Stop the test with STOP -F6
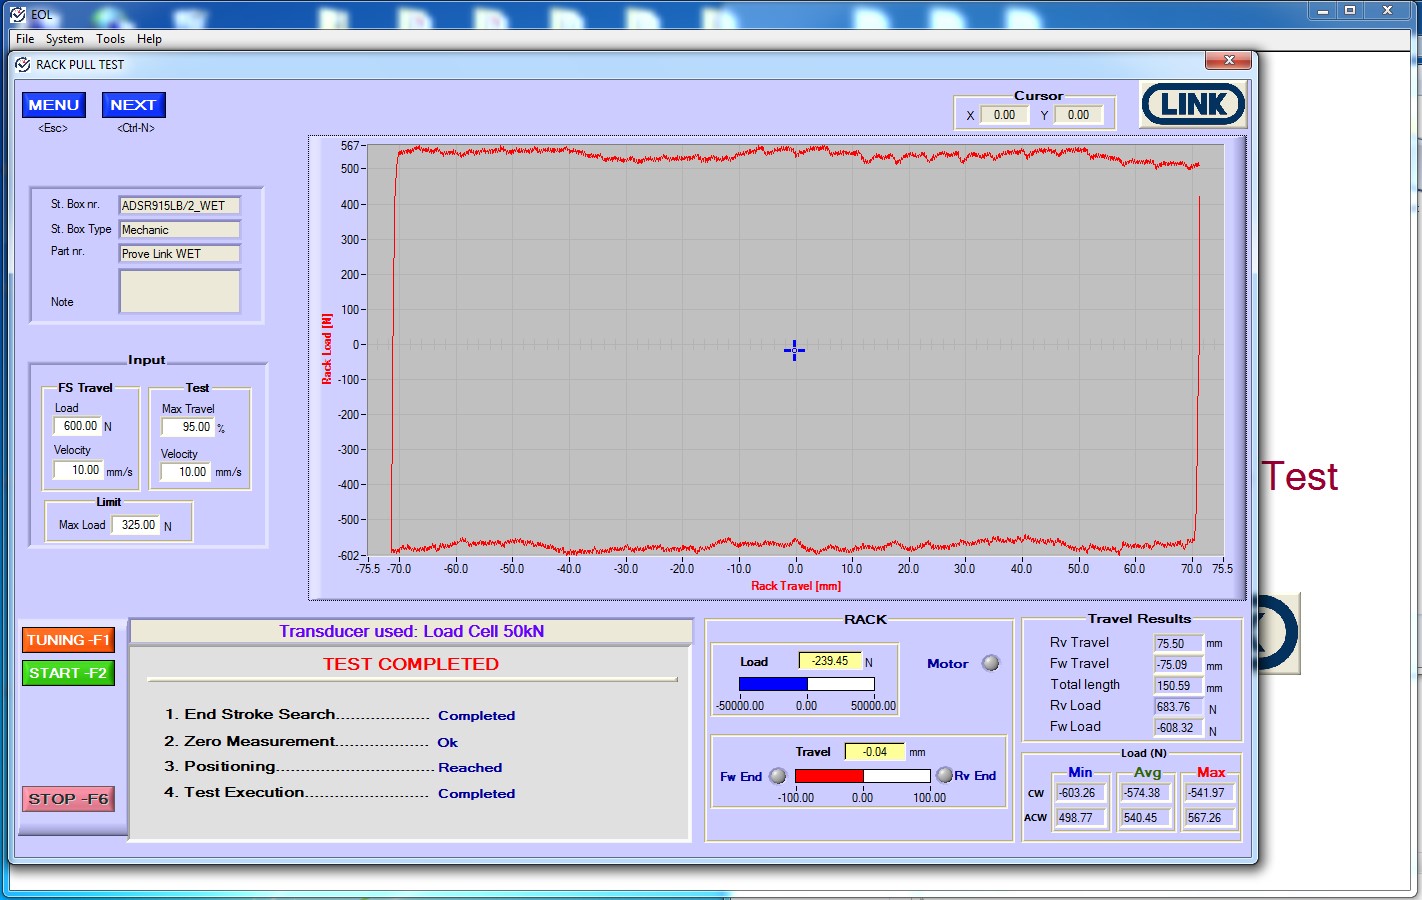This screenshot has height=900, width=1422. (x=68, y=799)
